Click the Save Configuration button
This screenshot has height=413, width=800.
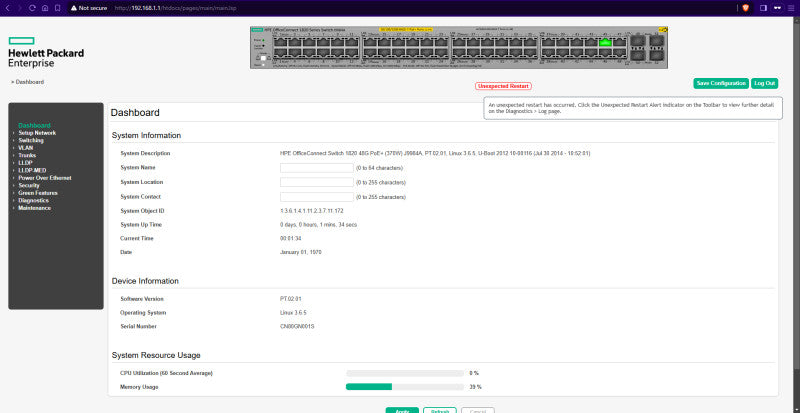pyautogui.click(x=721, y=83)
